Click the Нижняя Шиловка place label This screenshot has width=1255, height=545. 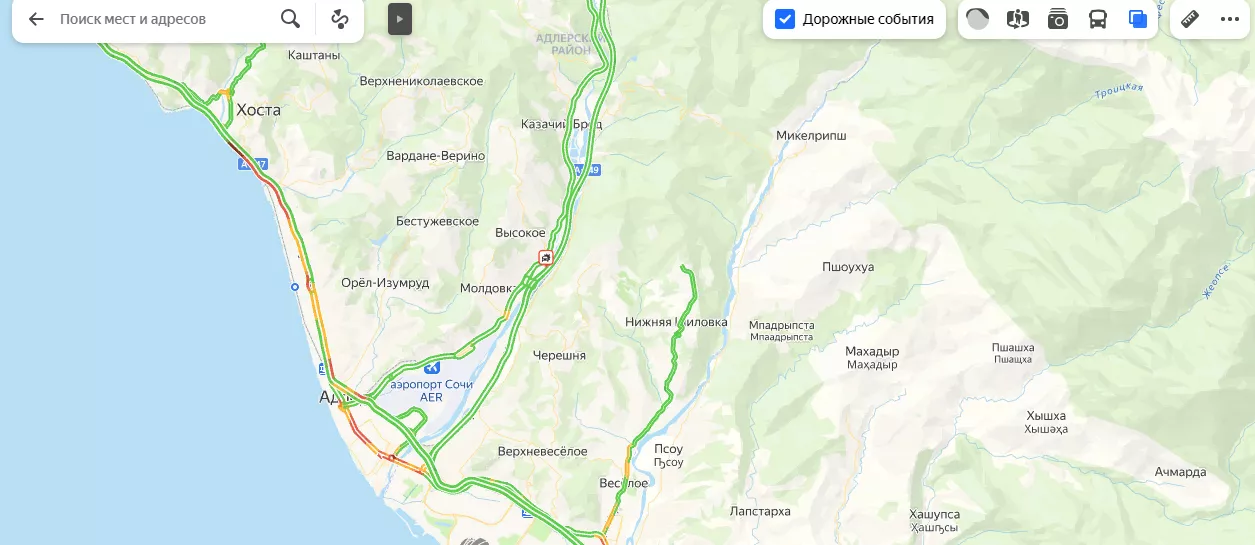676,322
